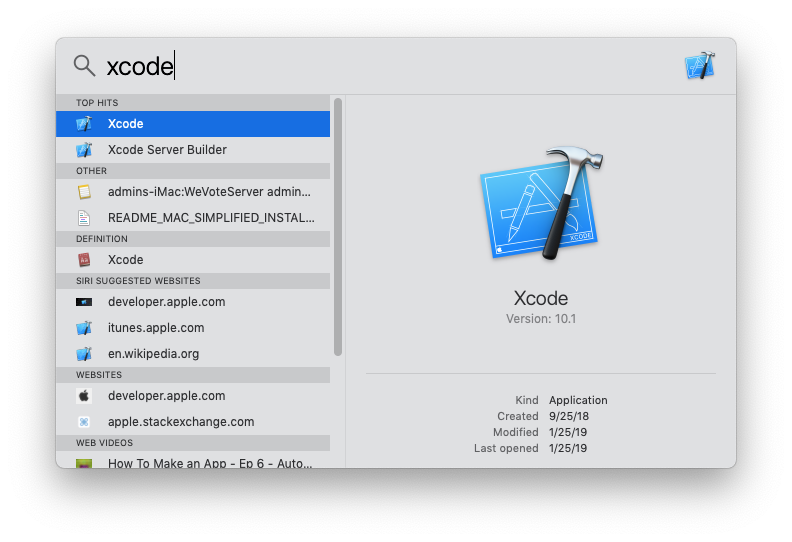
Task: Click Apple logo icon beside developer.apple.com
Action: tap(84, 396)
